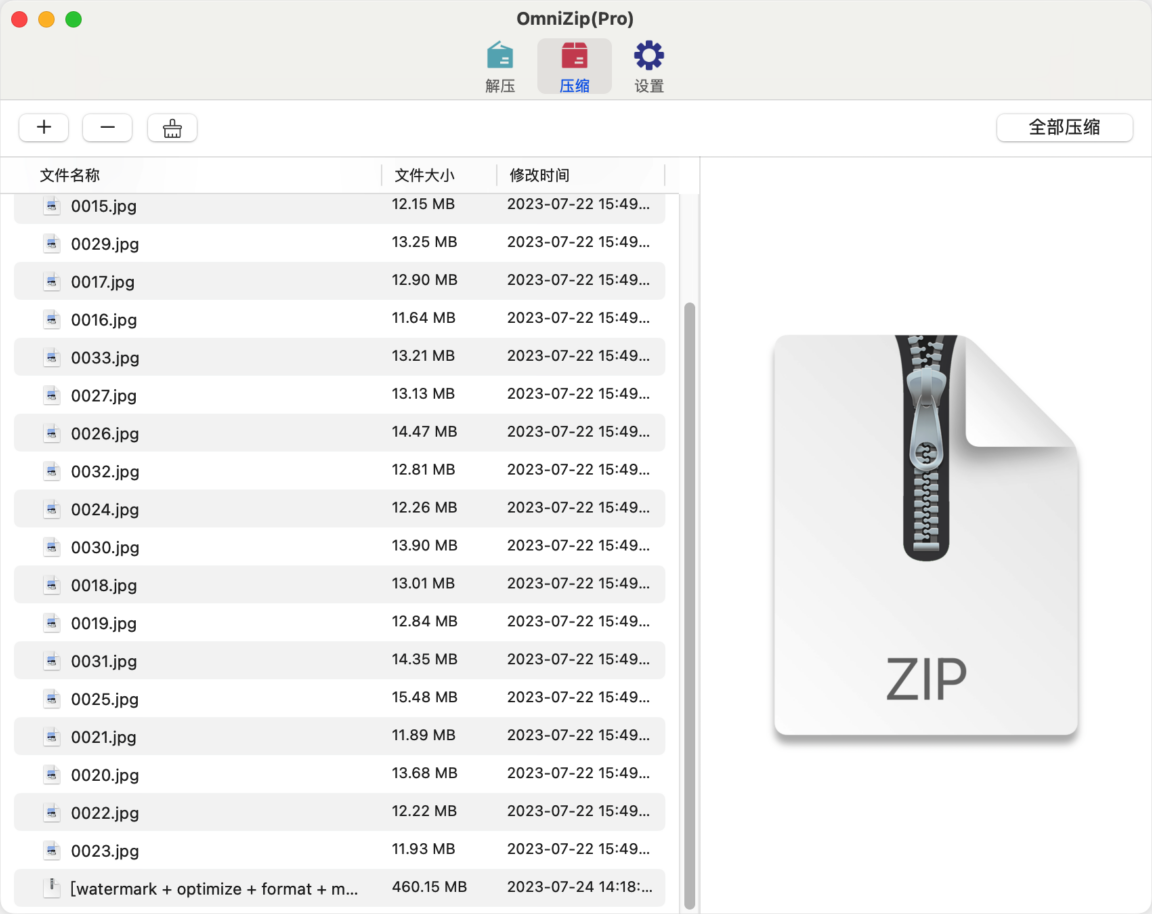Select the file name 0025.jpg
This screenshot has width=1152, height=914.
pos(105,700)
